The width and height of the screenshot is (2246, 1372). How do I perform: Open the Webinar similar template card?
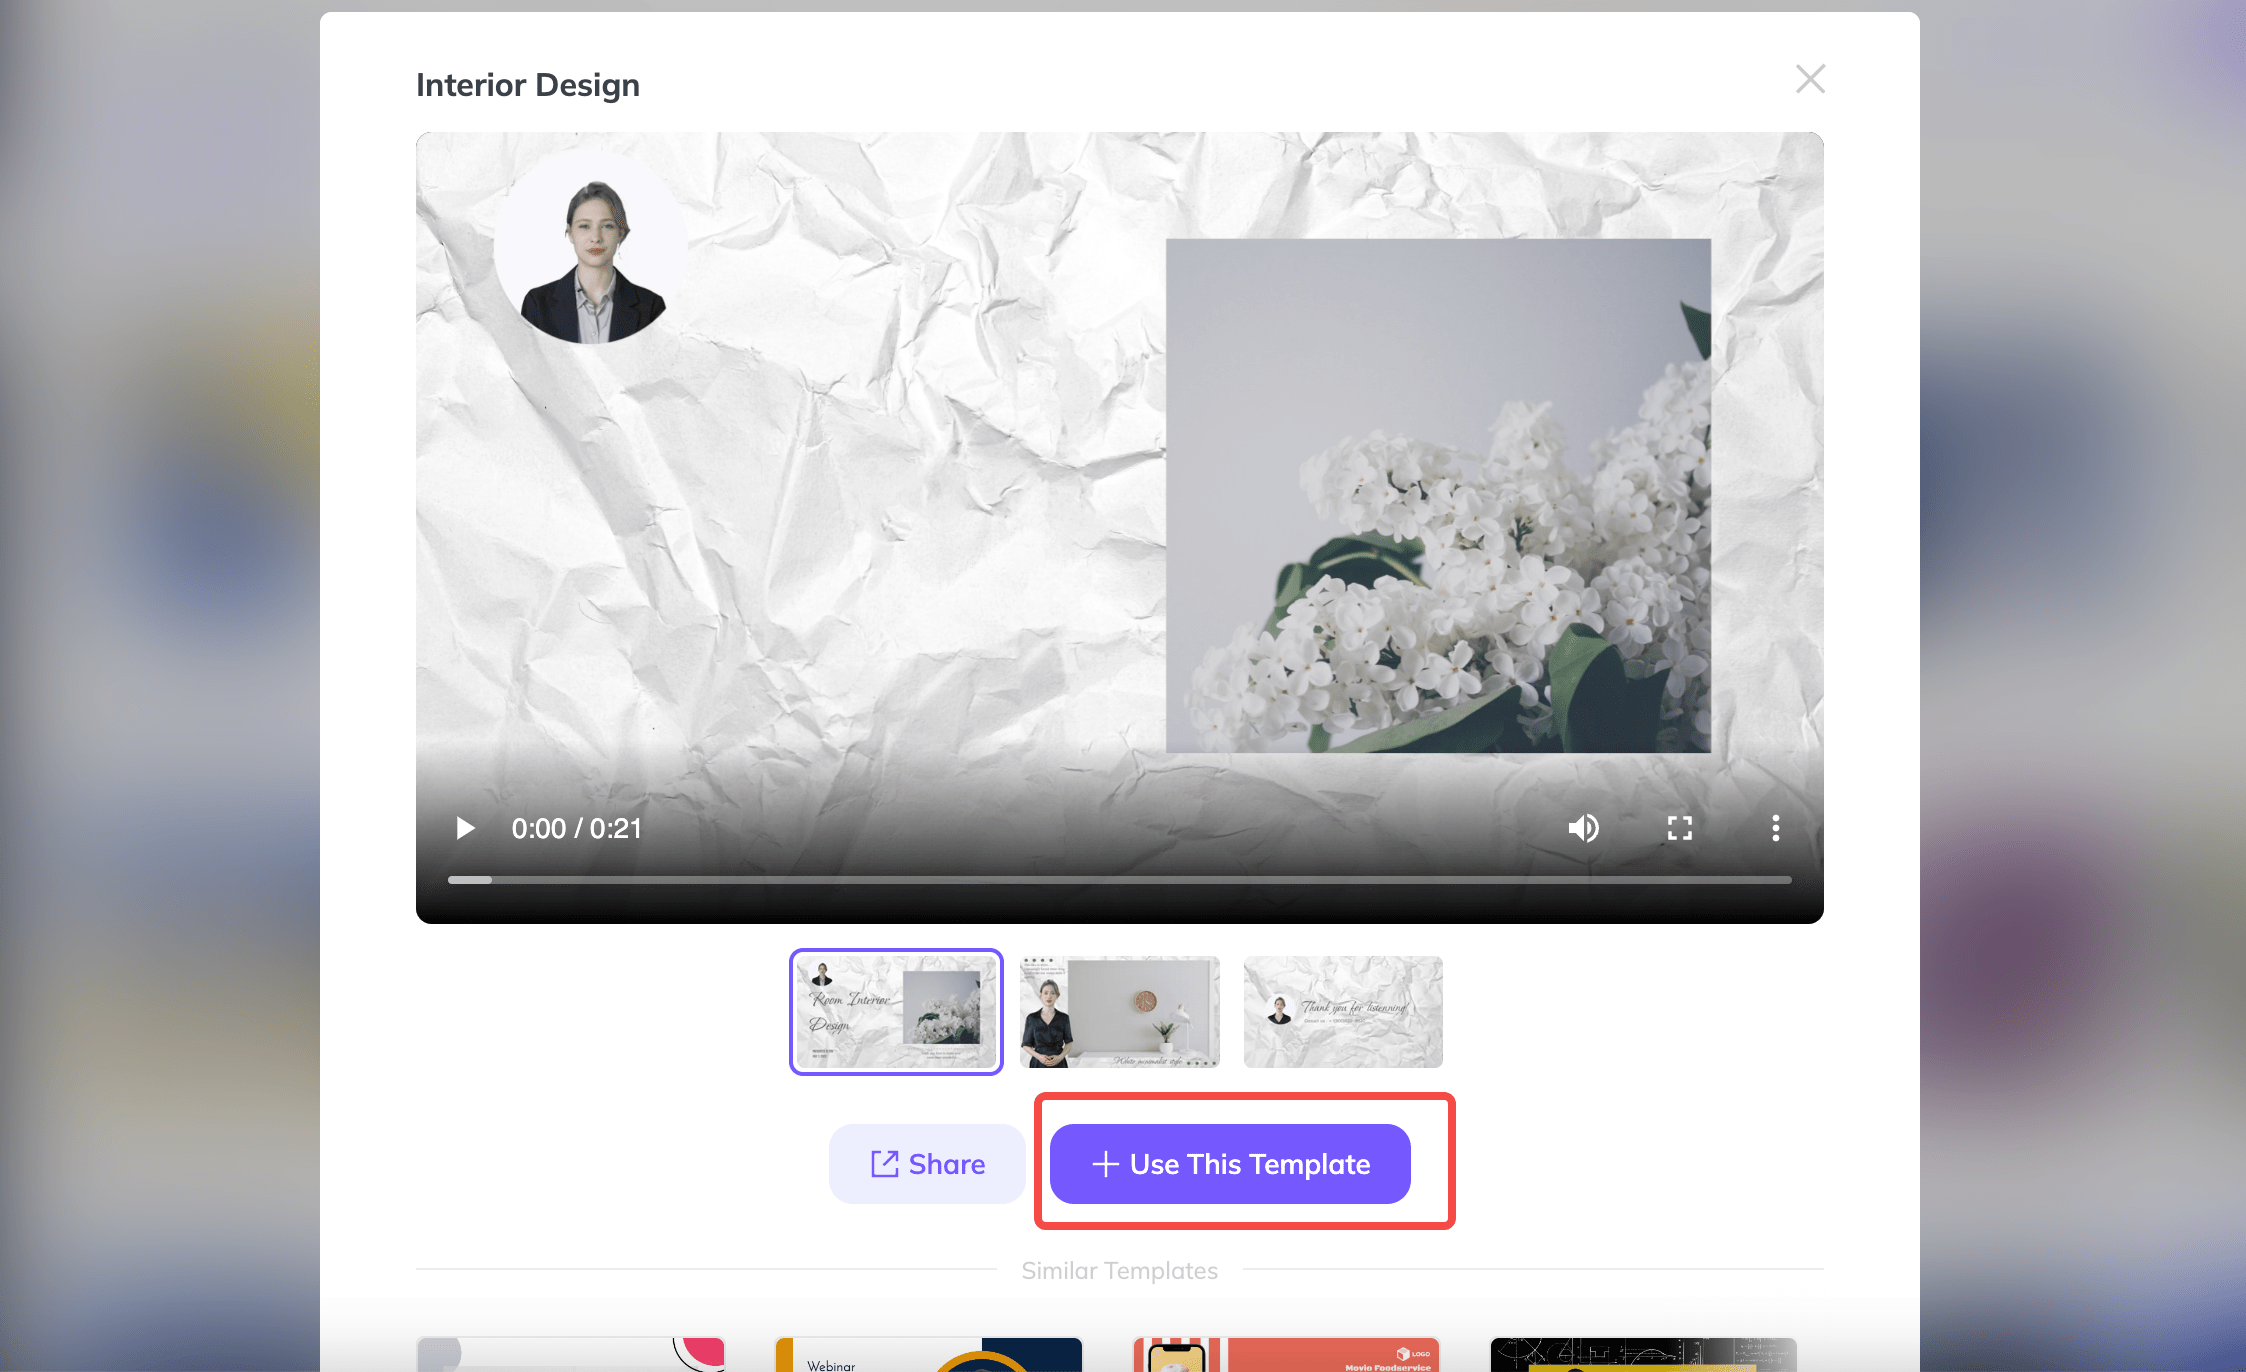(x=928, y=1354)
